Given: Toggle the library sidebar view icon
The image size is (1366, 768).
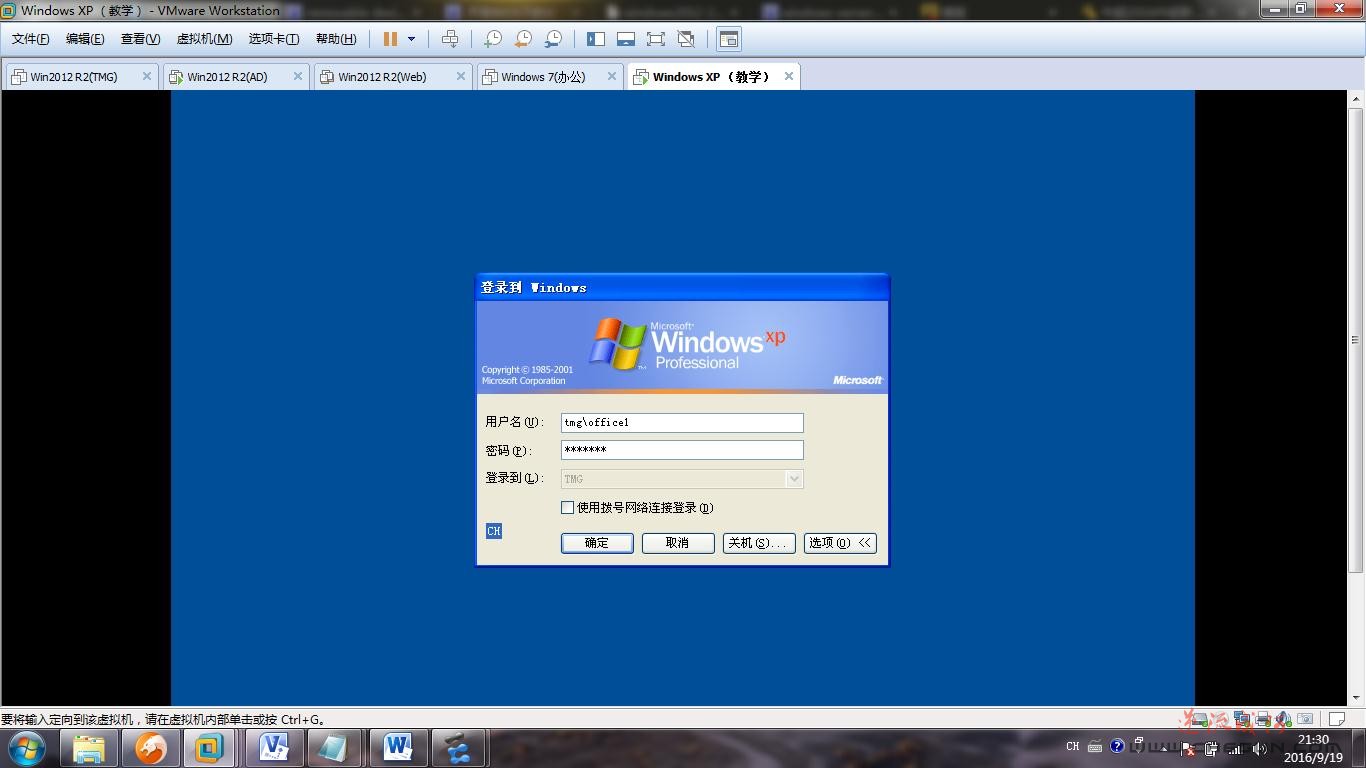Looking at the screenshot, I should [596, 39].
